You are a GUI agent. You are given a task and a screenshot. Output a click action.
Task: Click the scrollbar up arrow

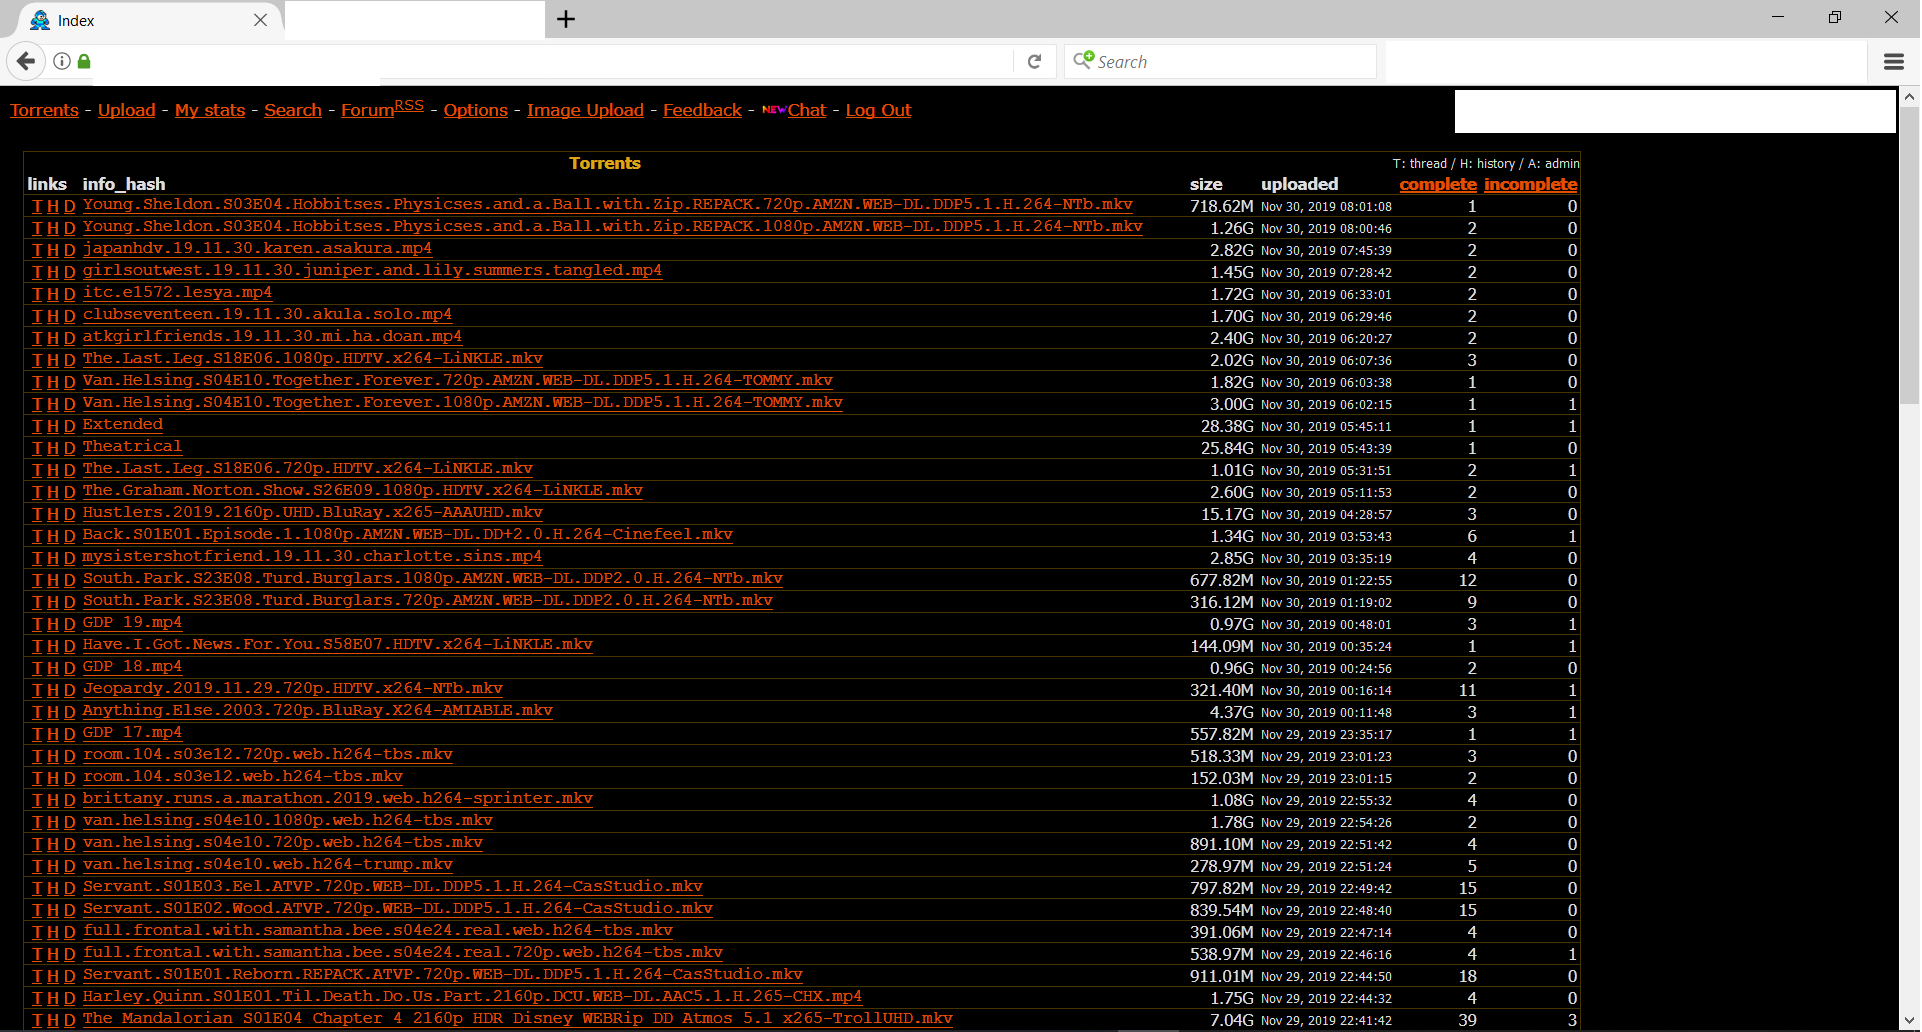pos(1909,97)
